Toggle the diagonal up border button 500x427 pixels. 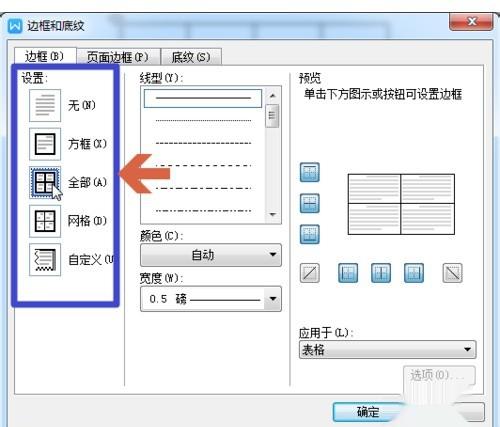click(x=310, y=273)
